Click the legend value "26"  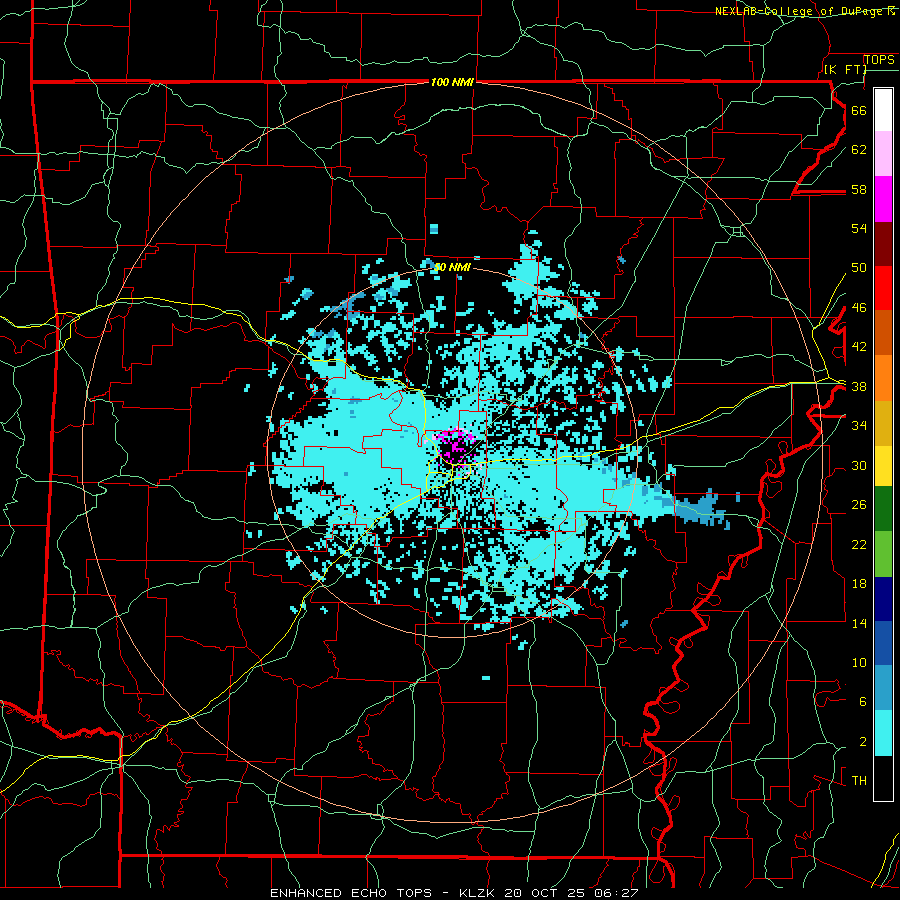(x=859, y=505)
